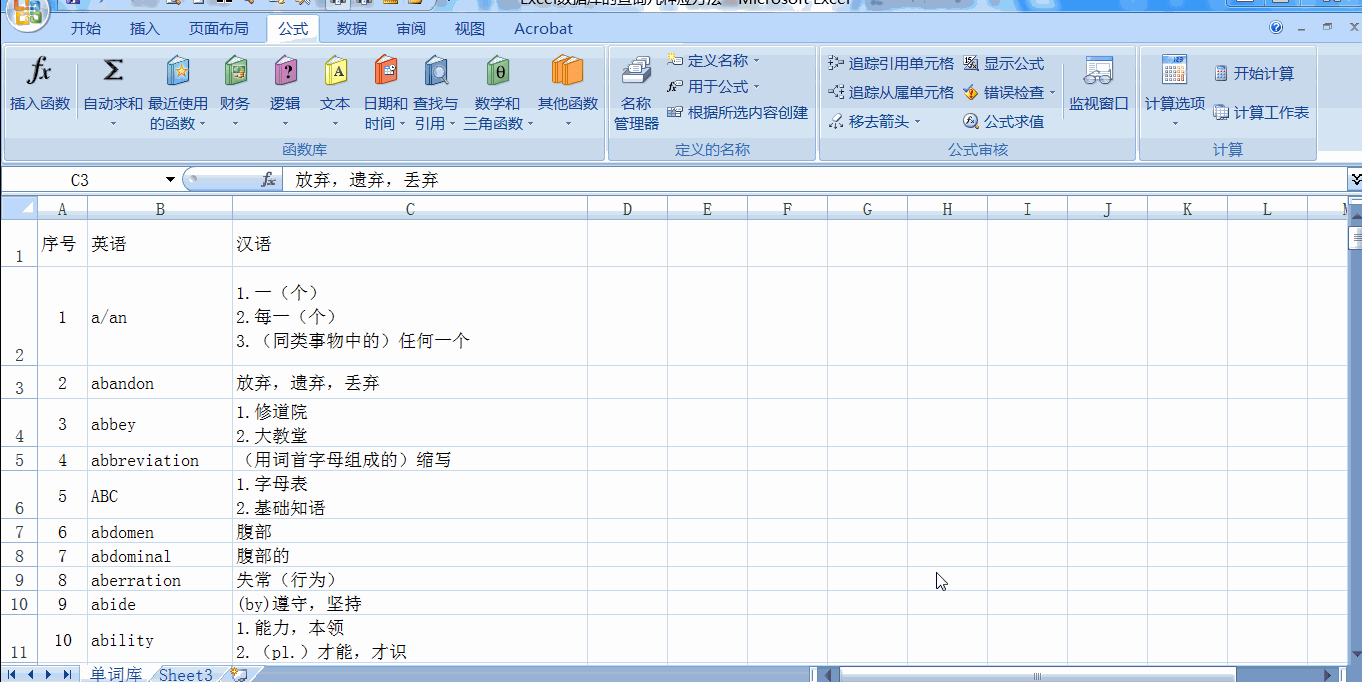Viewport: 1362px width, 682px height.
Task: Expand the Financial (财务) dropdown arrow
Action: click(235, 124)
